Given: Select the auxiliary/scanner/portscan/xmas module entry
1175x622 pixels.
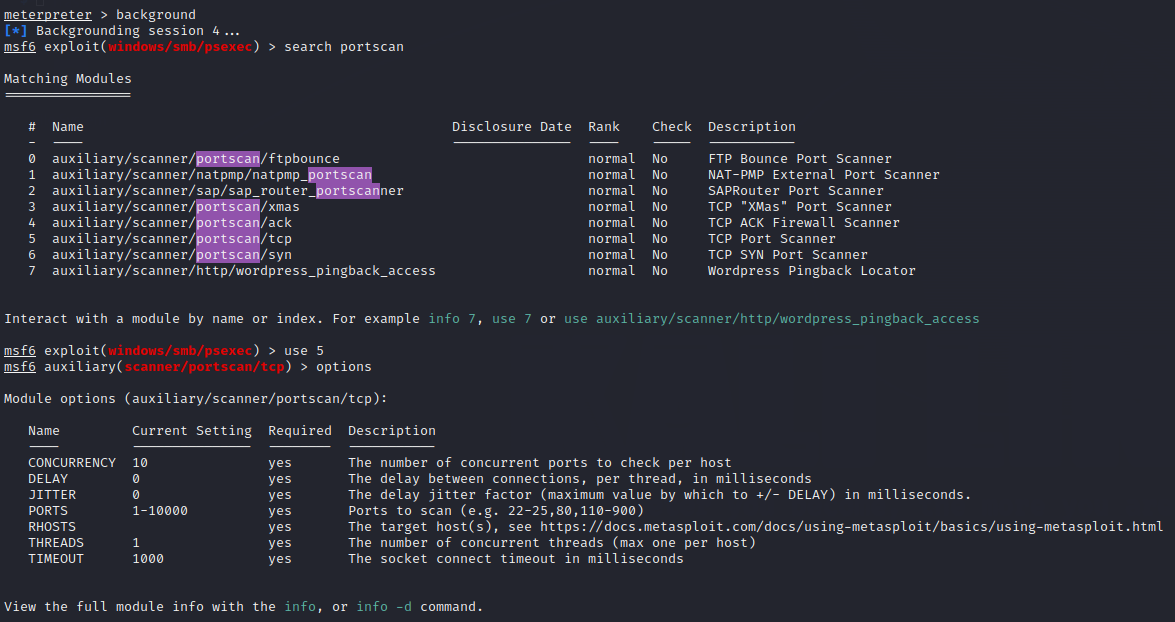Looking at the screenshot, I should (175, 207).
